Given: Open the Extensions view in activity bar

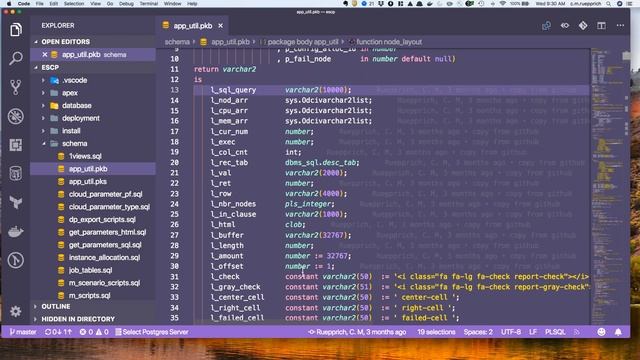Looking at the screenshot, I should coord(16,145).
